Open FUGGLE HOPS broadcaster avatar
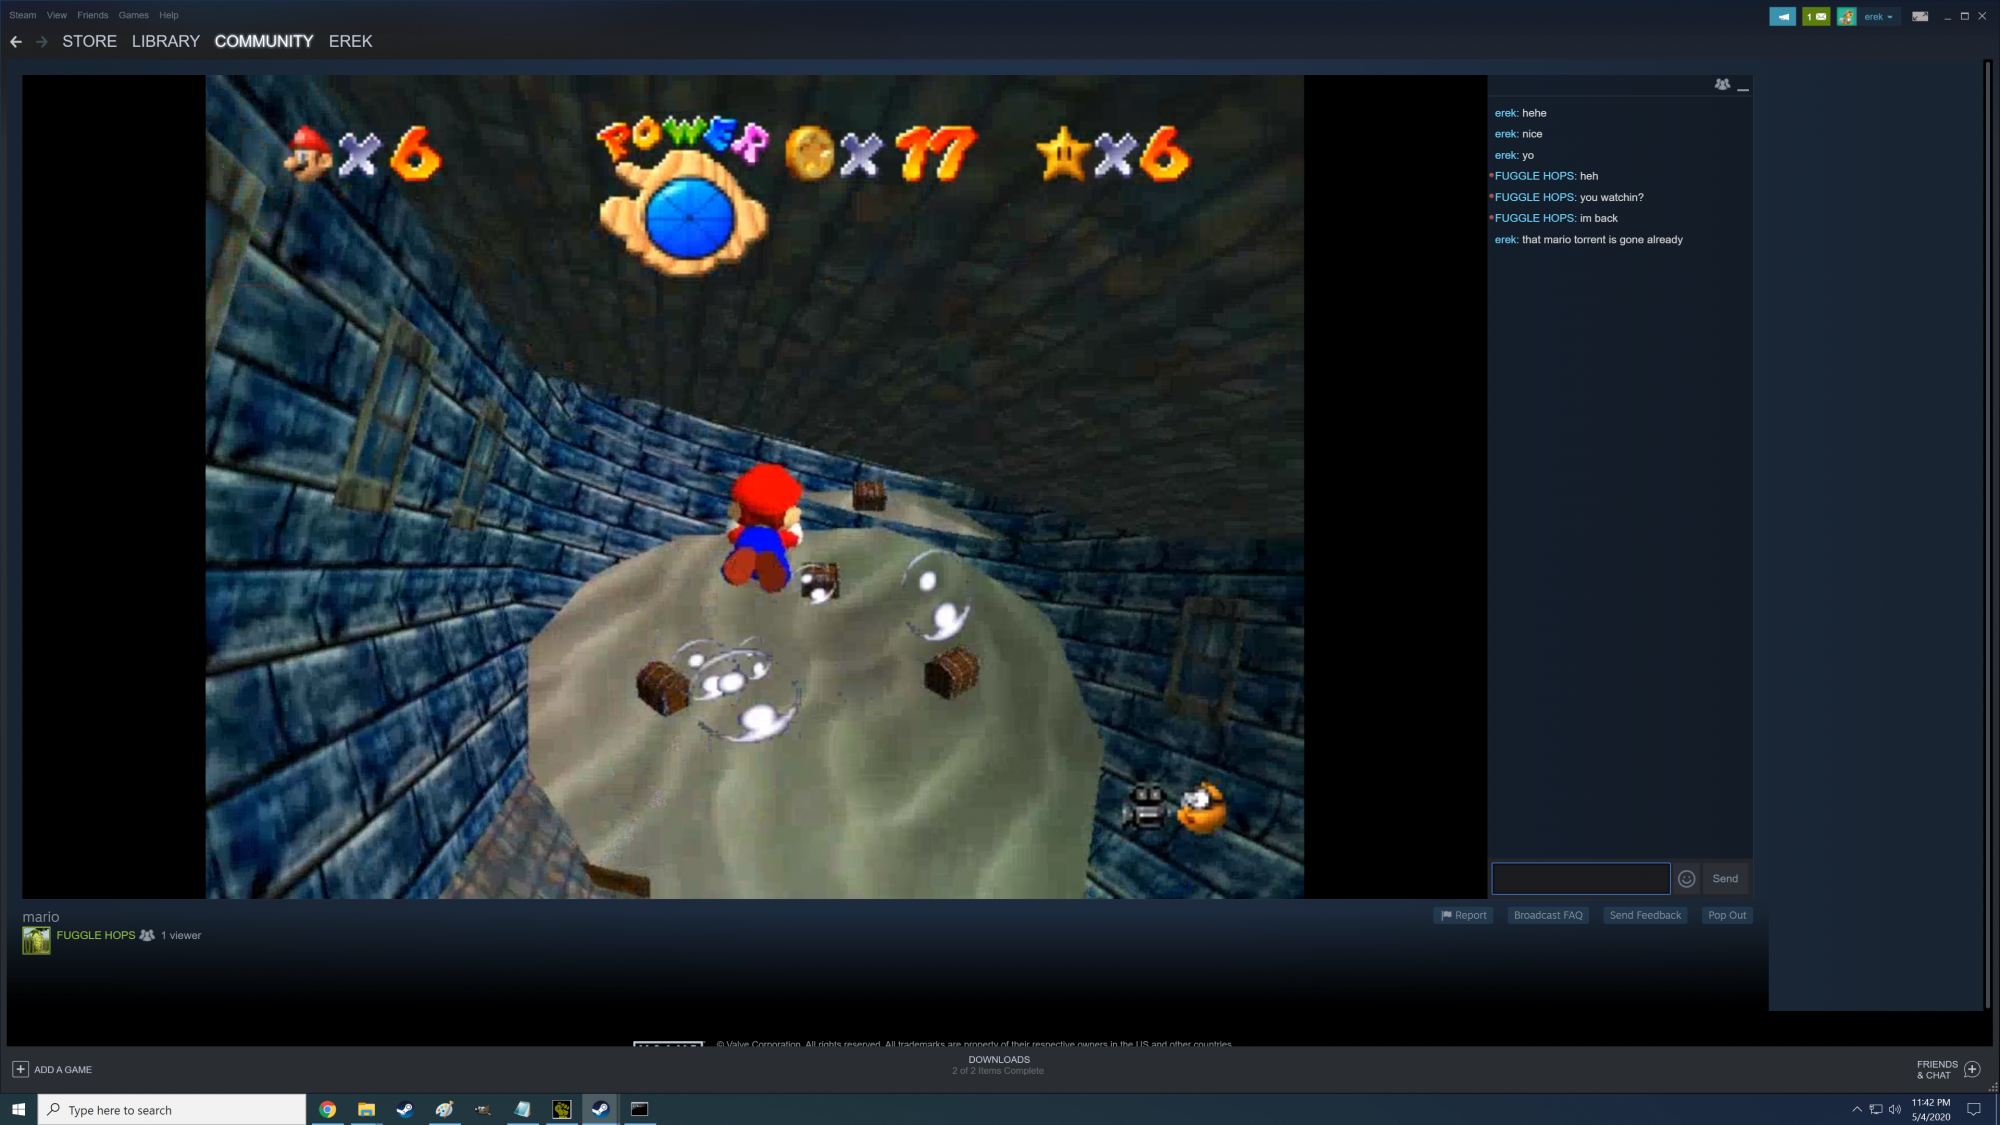 pyautogui.click(x=36, y=940)
